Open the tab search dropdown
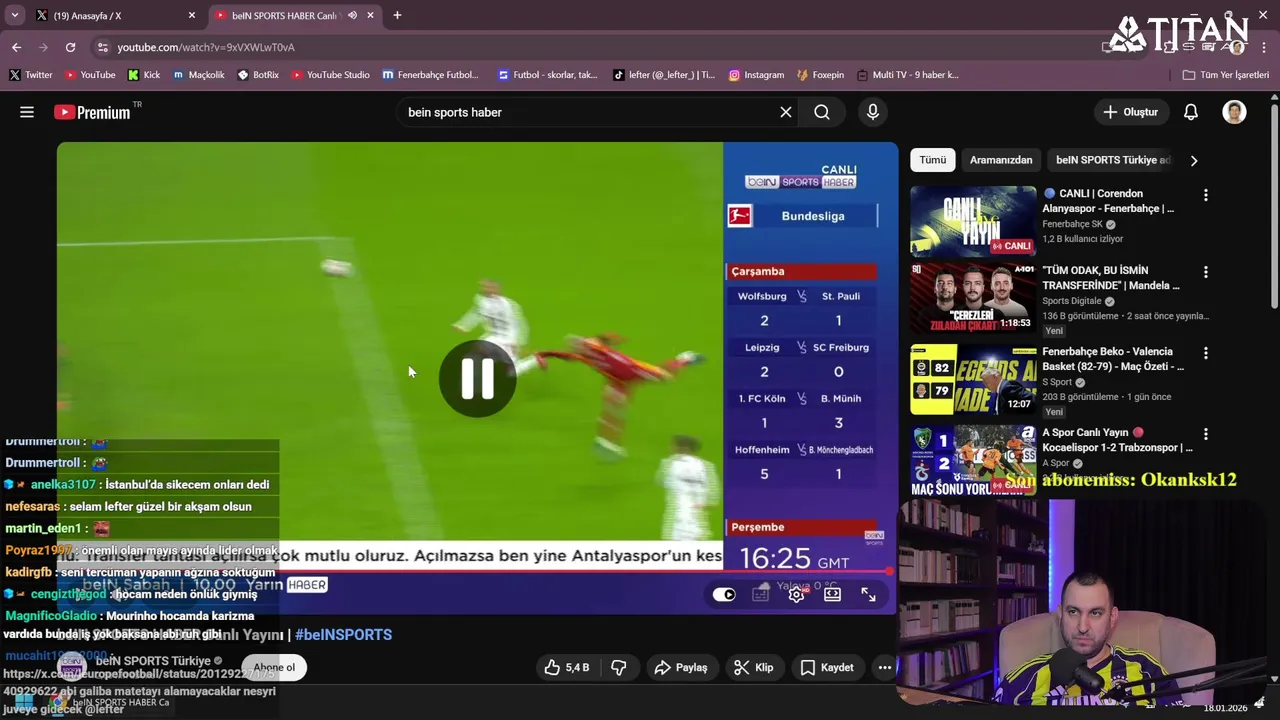This screenshot has width=1280, height=720. point(14,15)
